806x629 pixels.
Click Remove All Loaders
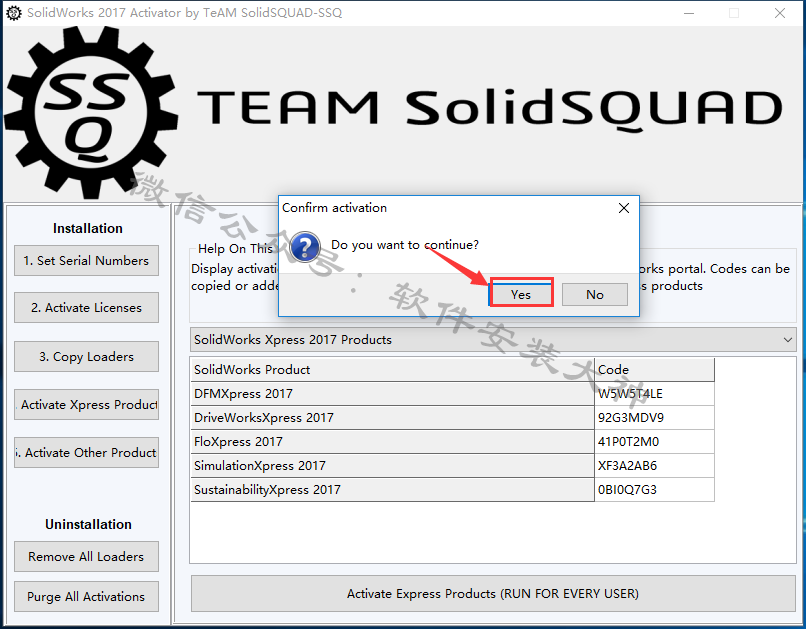point(86,557)
